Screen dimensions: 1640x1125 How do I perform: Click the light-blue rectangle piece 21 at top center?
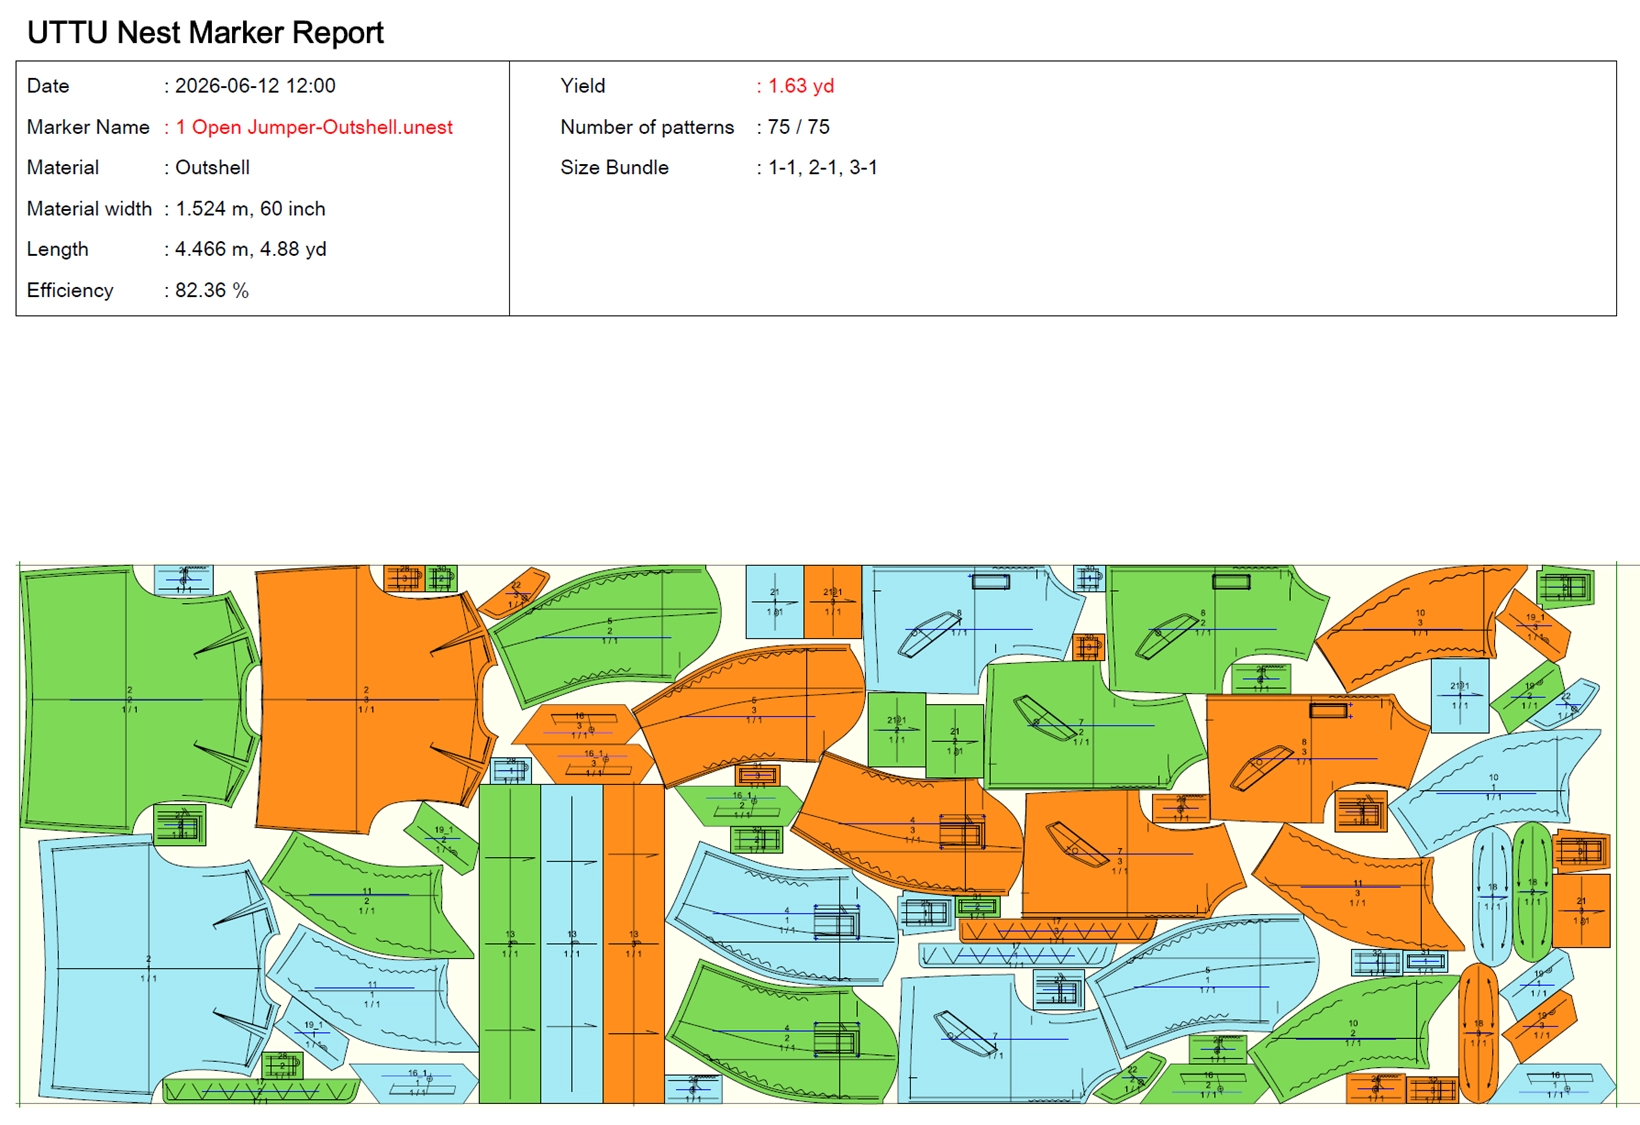coord(774,601)
